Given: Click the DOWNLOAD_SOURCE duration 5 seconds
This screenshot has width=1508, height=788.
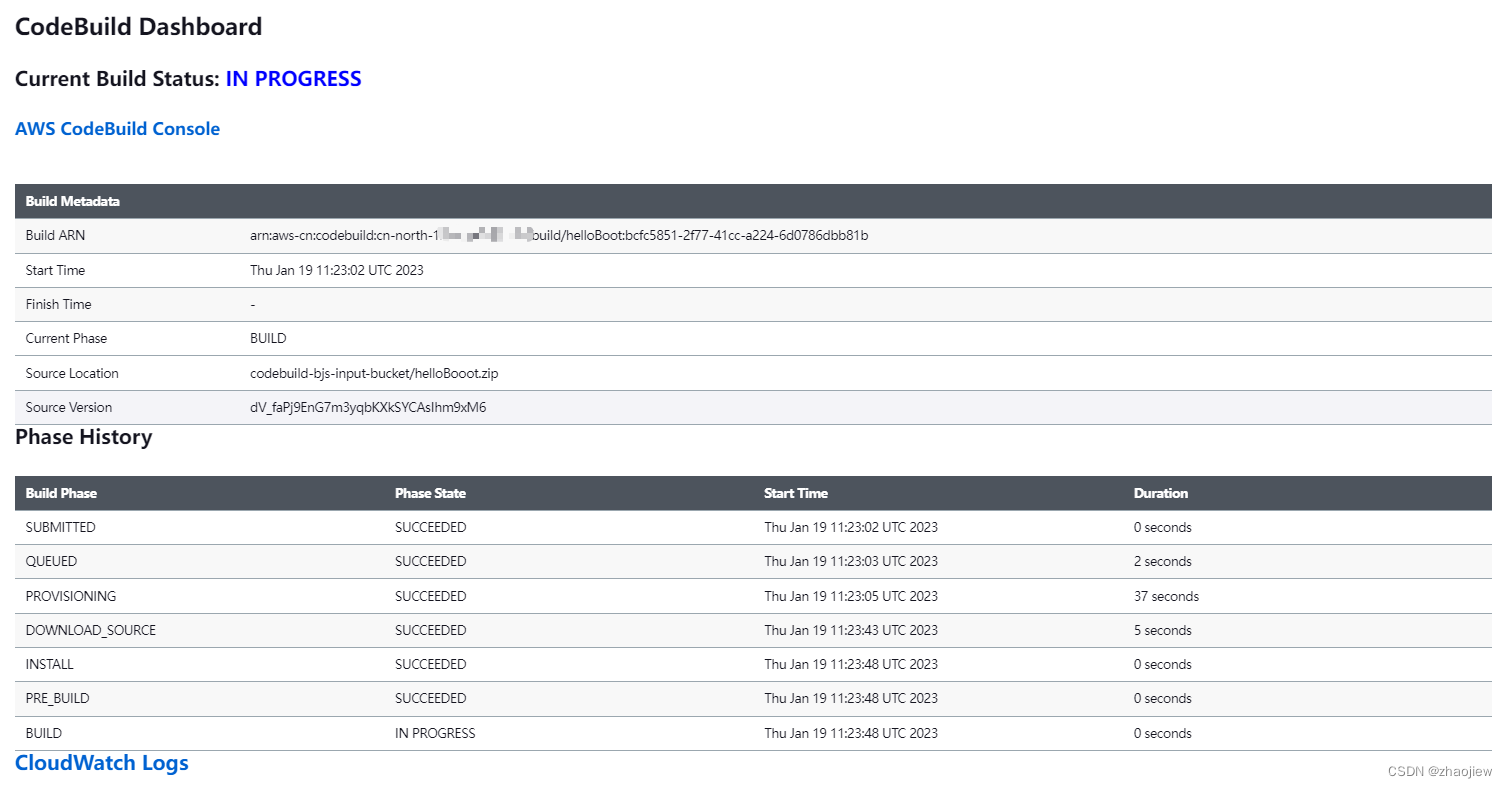Looking at the screenshot, I should (x=1163, y=630).
